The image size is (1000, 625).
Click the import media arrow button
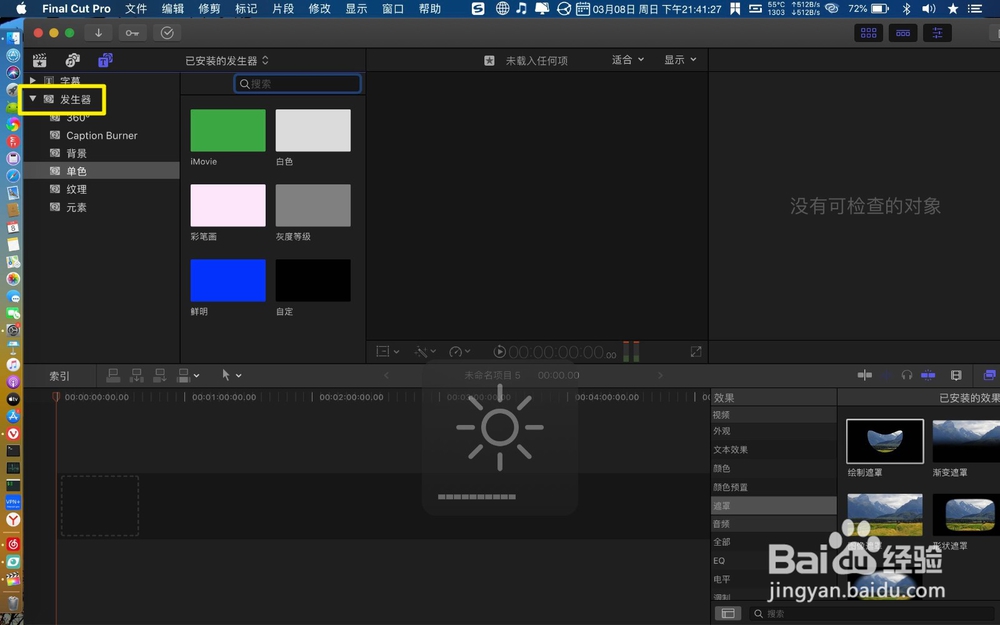pos(98,33)
